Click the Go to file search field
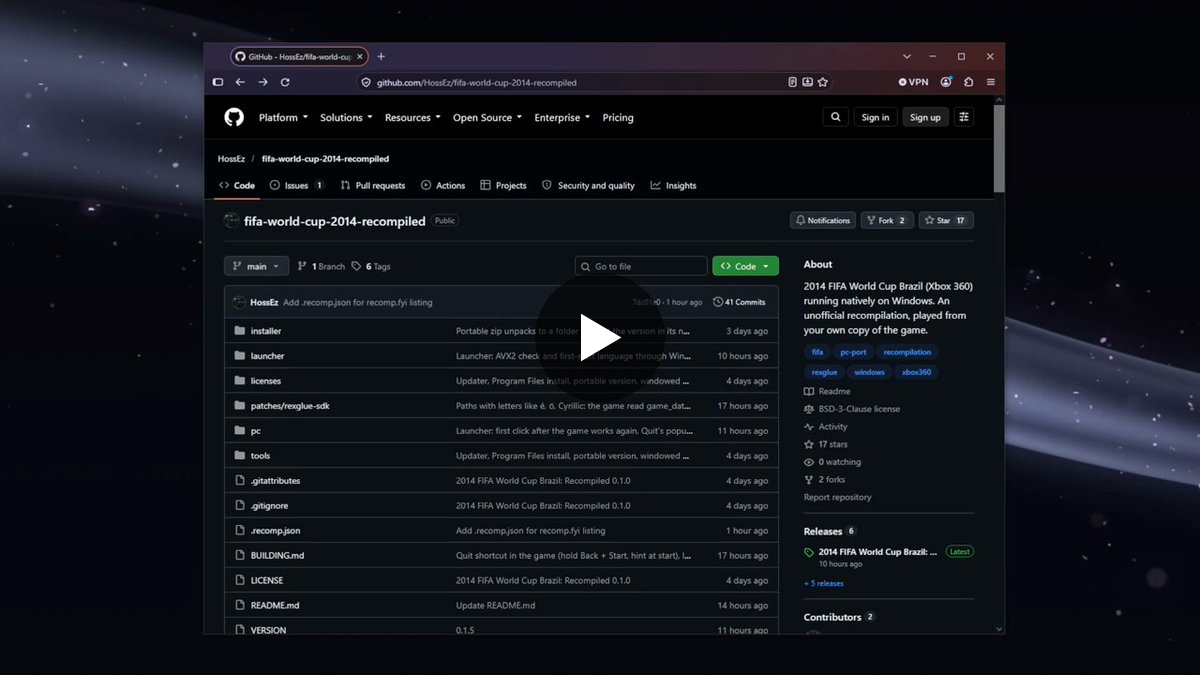 click(x=641, y=266)
